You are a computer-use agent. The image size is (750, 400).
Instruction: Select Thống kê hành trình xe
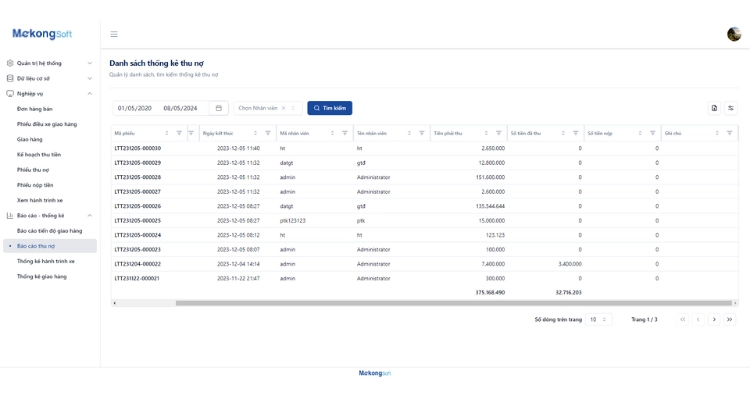[x=46, y=261]
